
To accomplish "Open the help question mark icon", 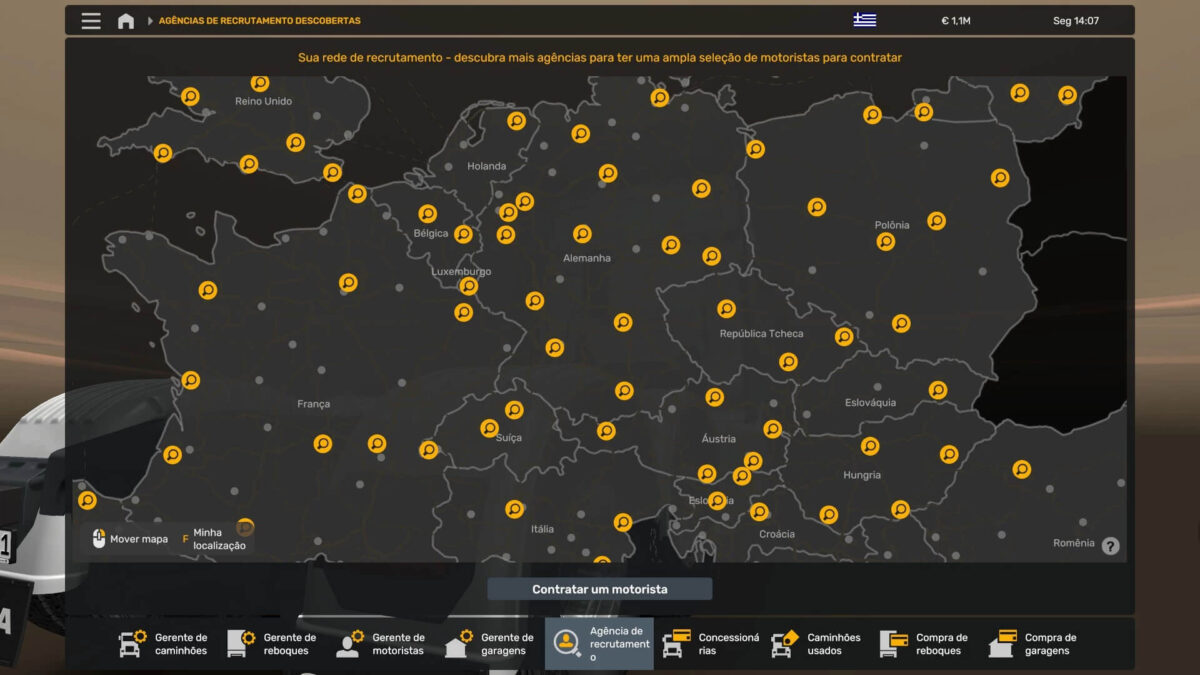I will [1110, 546].
